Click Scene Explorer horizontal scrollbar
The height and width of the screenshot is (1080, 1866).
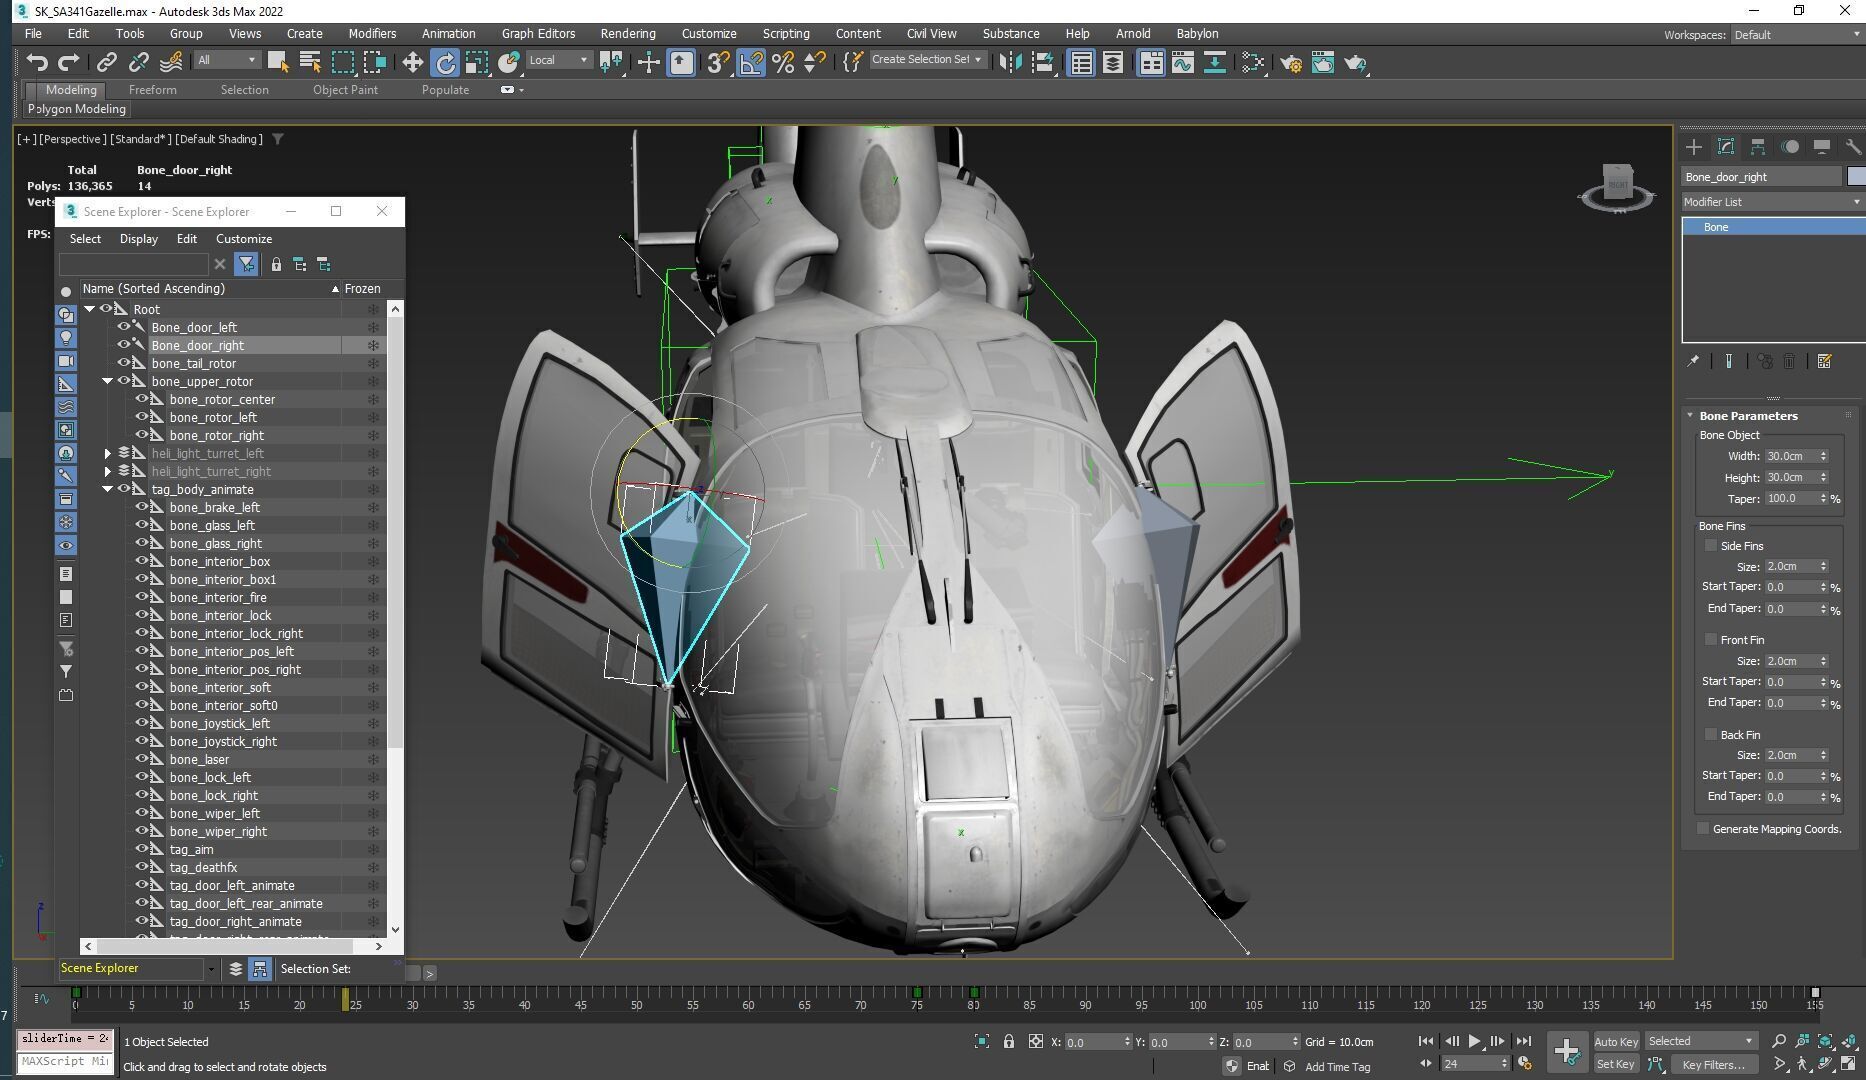click(x=225, y=945)
